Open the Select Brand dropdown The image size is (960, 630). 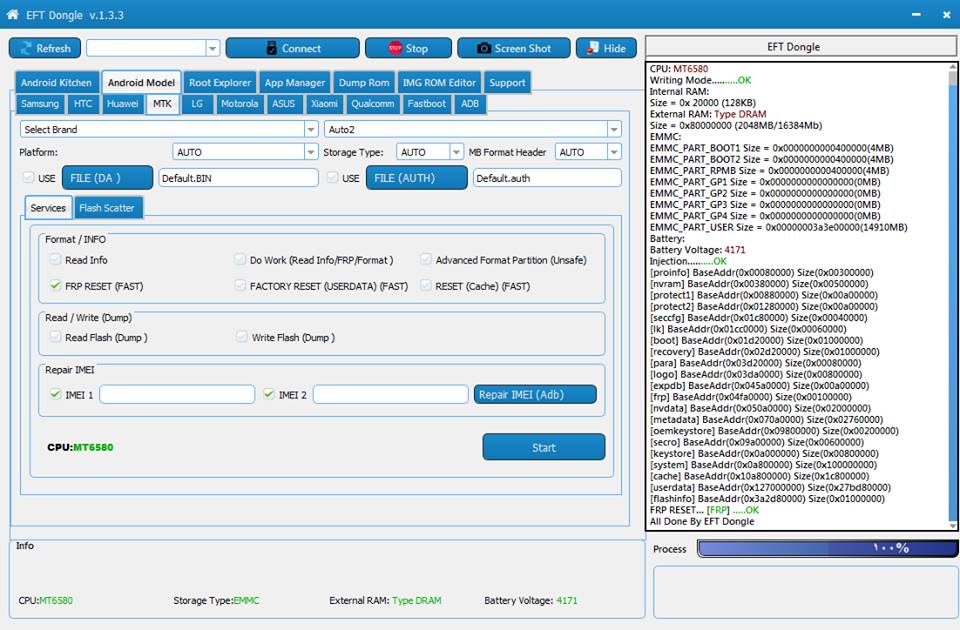168,129
